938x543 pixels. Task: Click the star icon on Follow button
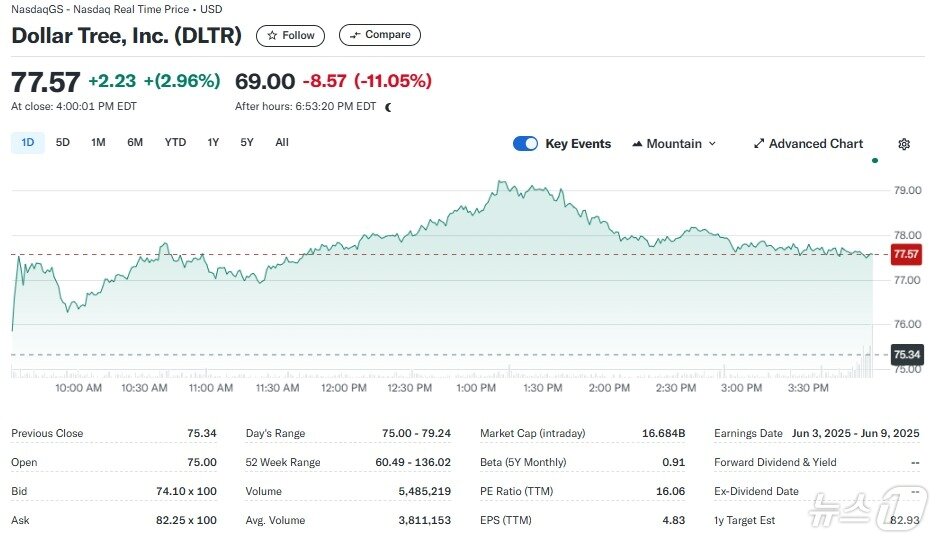point(272,35)
